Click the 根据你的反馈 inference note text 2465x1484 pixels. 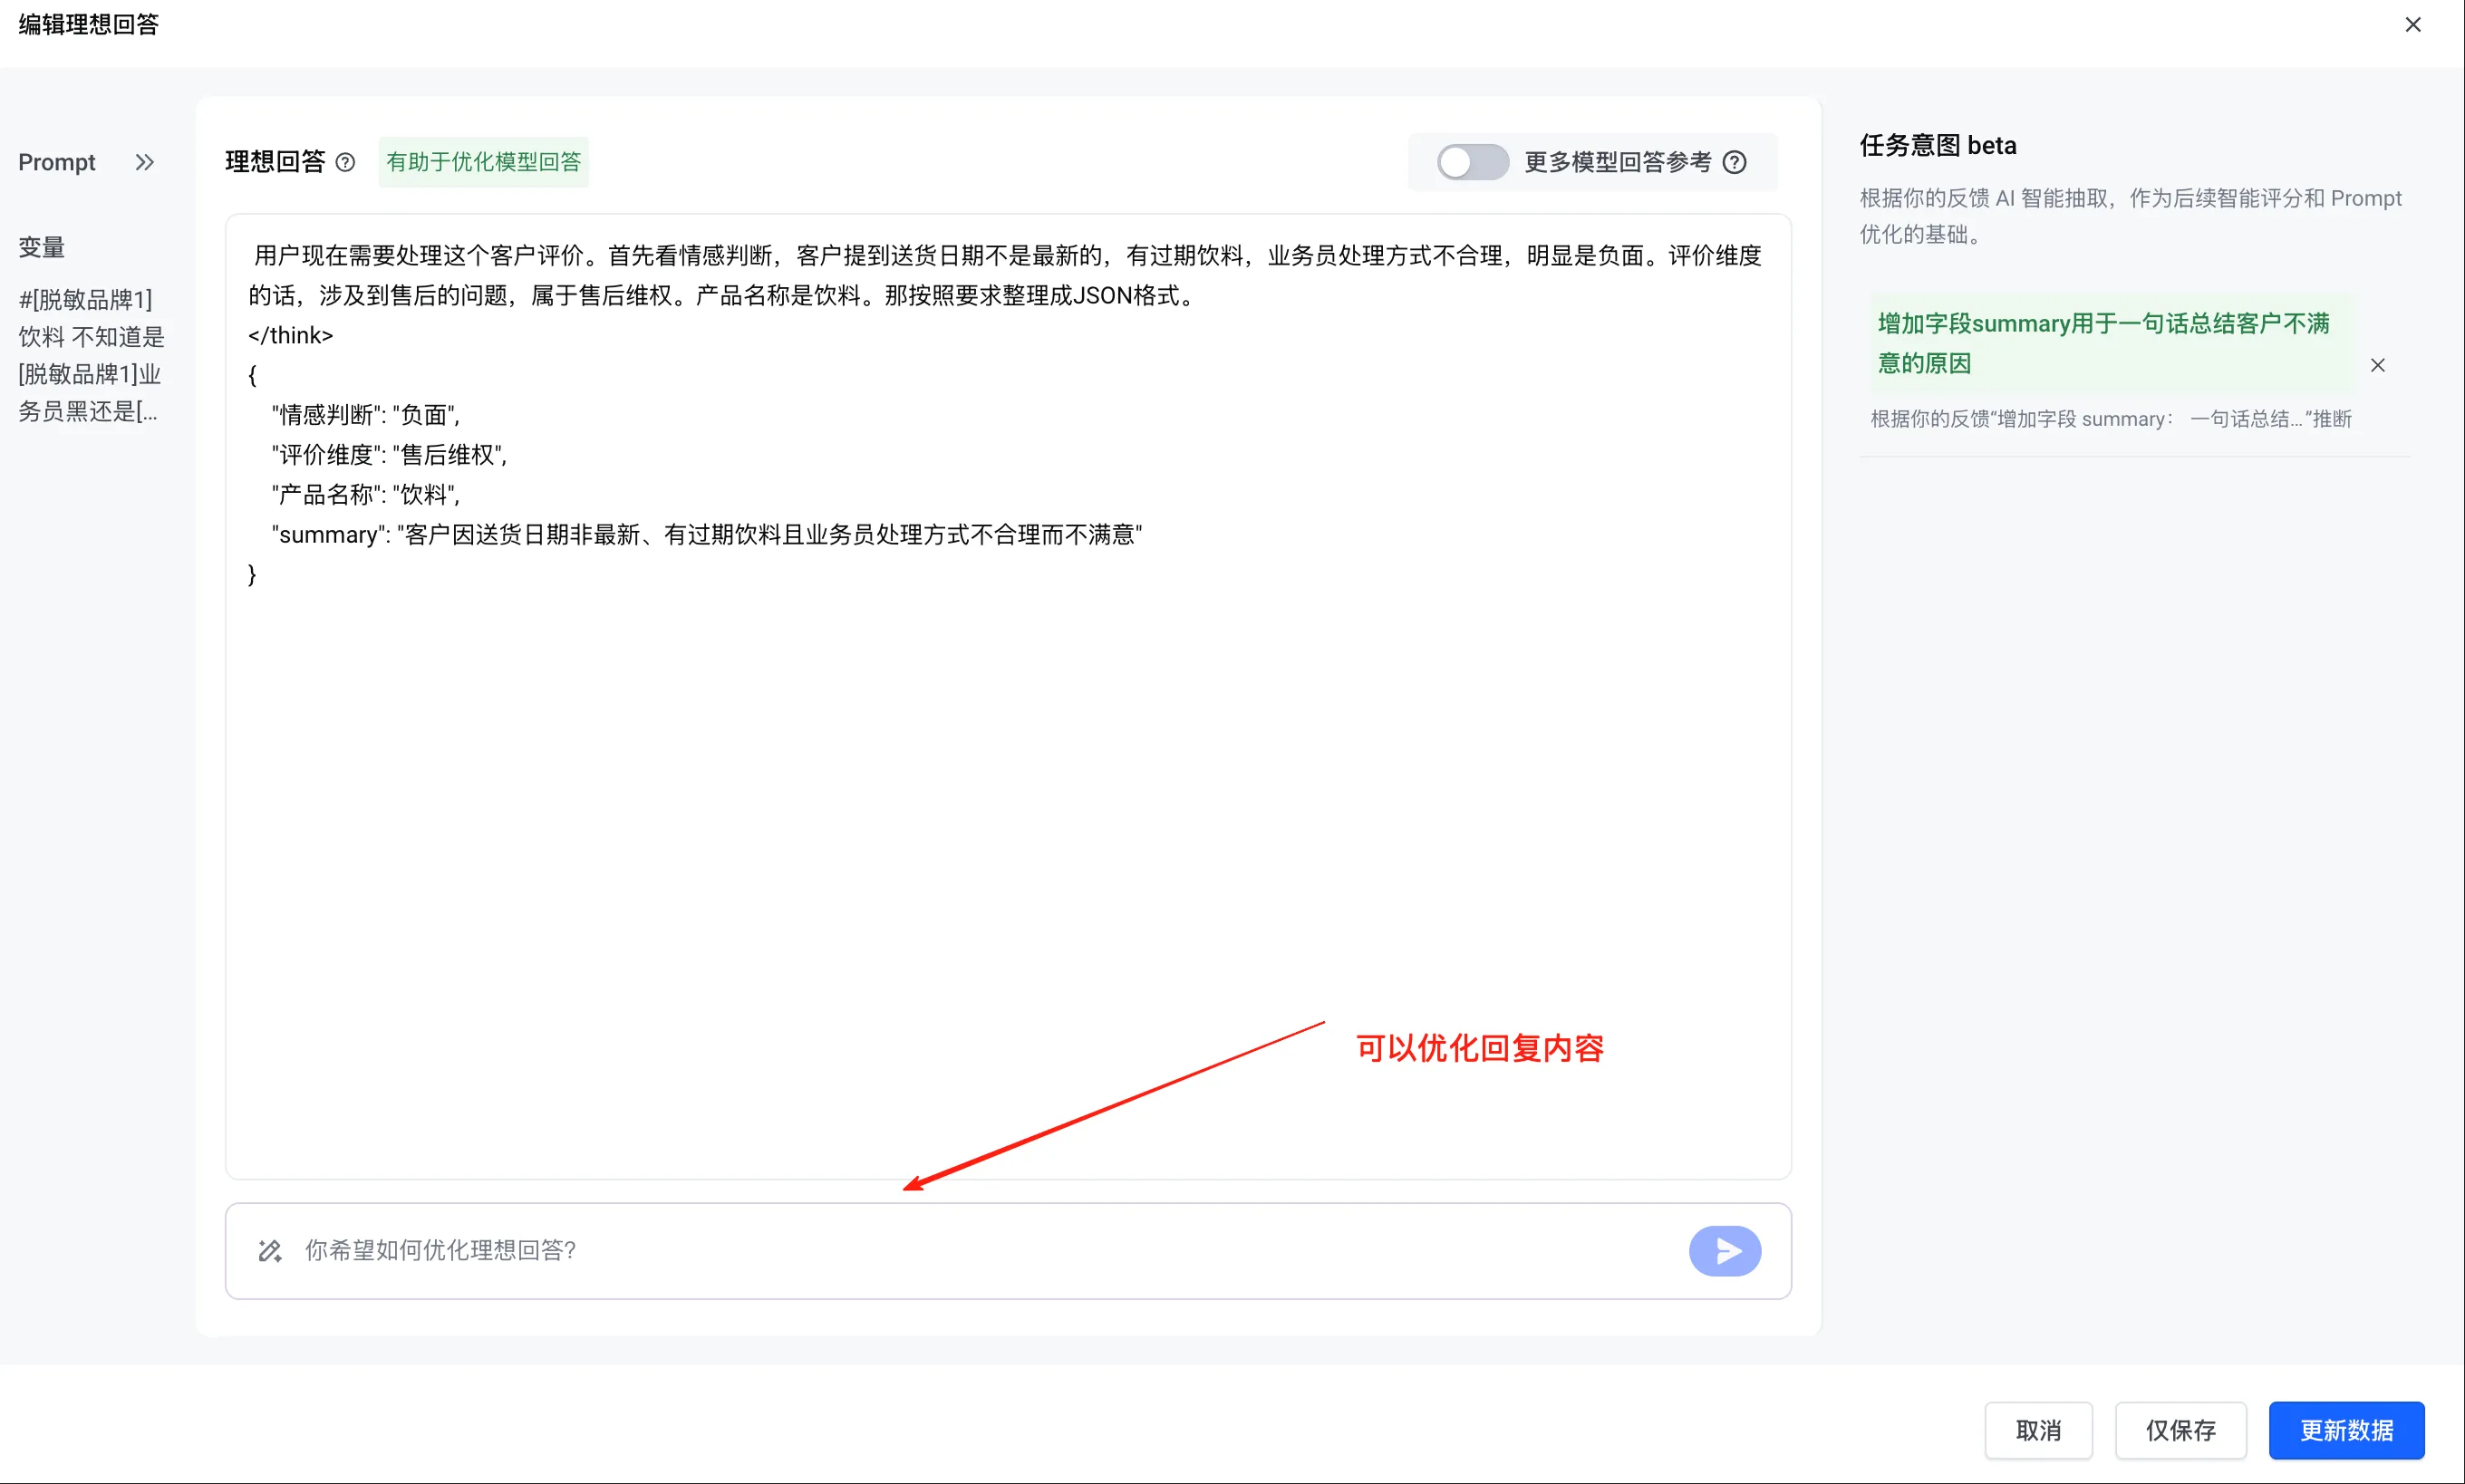pos(2110,419)
